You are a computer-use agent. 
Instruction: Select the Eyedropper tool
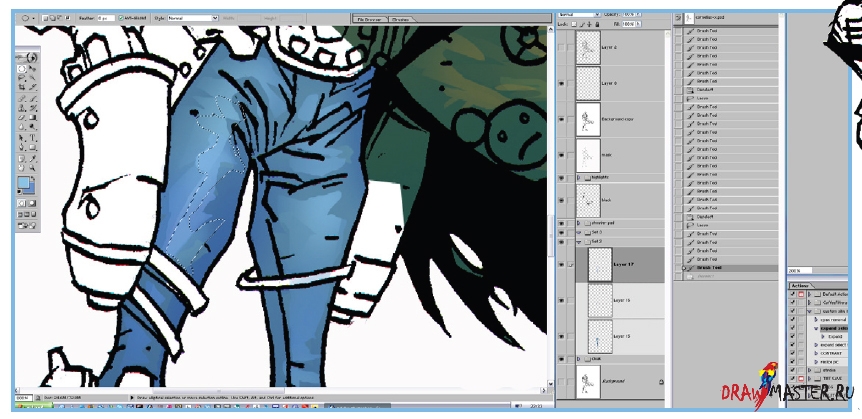pos(33,158)
